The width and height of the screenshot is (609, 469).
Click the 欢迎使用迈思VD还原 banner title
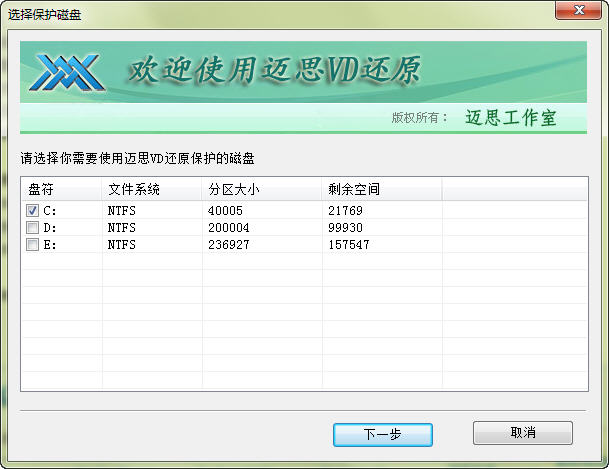click(272, 70)
